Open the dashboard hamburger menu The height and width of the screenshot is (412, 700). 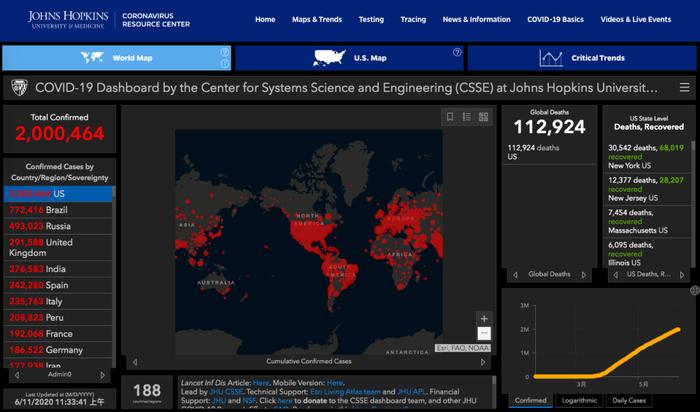pos(684,87)
